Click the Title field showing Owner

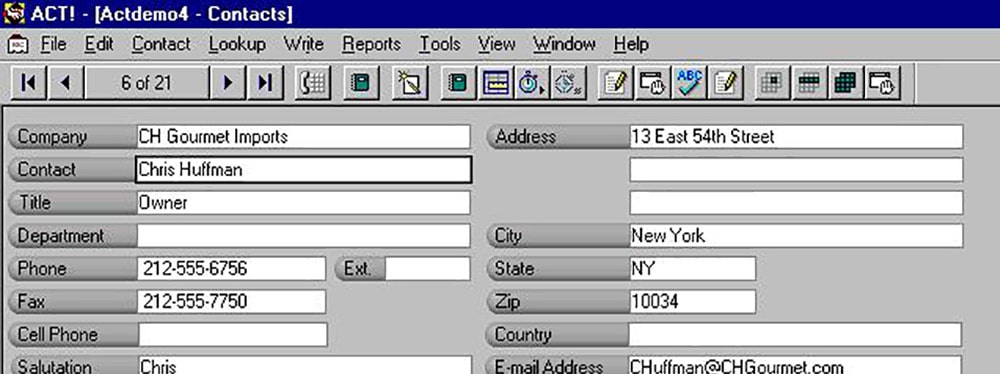[x=304, y=203]
